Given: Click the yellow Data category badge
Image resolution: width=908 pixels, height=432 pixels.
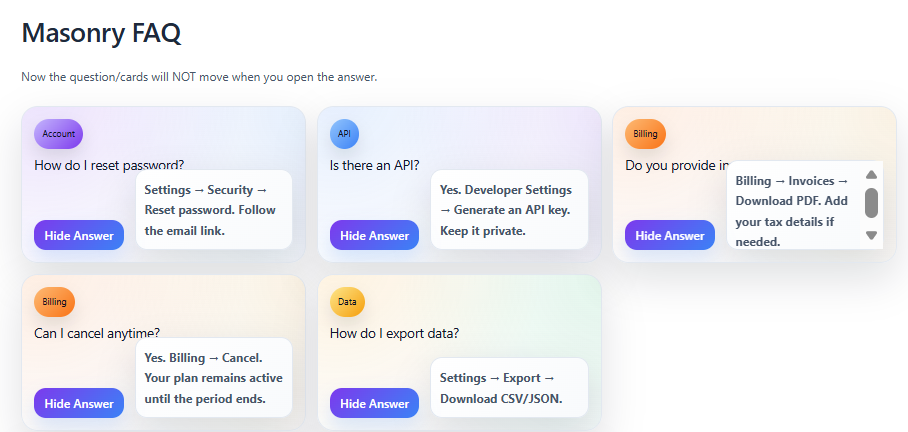Looking at the screenshot, I should coord(347,302).
